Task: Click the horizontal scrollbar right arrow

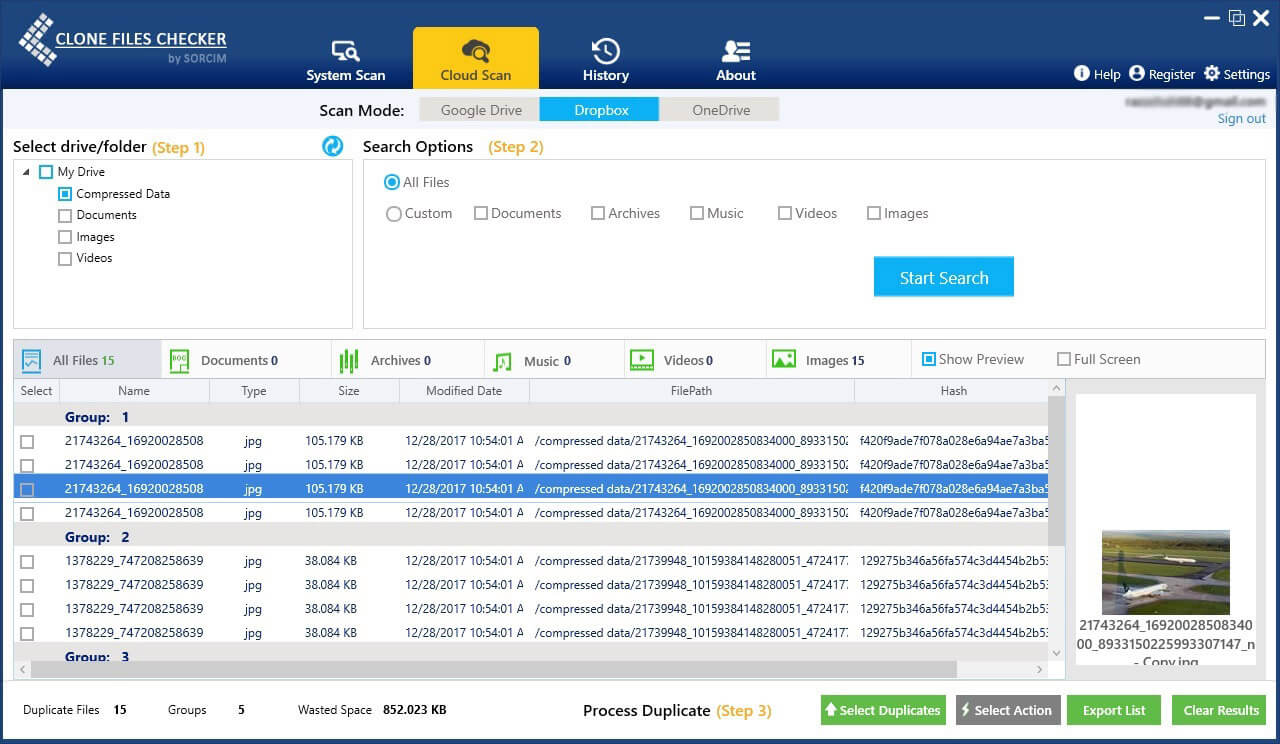Action: pyautogui.click(x=1042, y=670)
